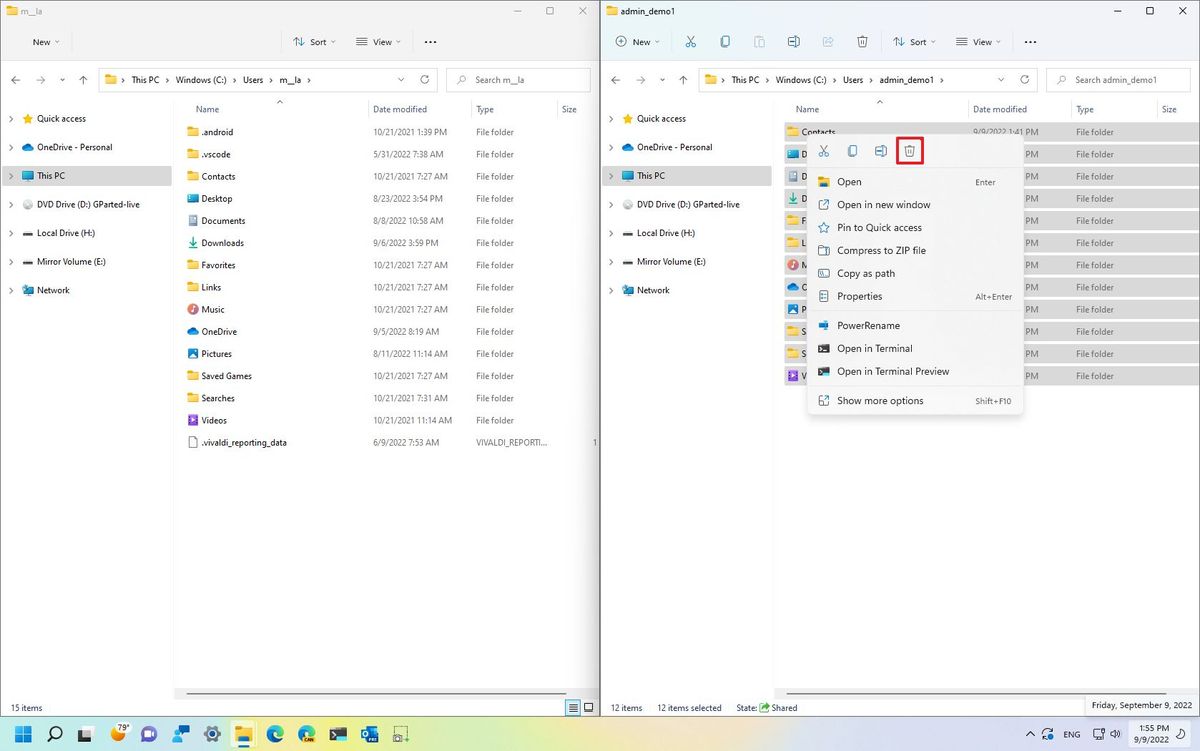This screenshot has height=751, width=1200.
Task: Open the New dropdown in admin_demo1 window
Action: click(x=637, y=41)
